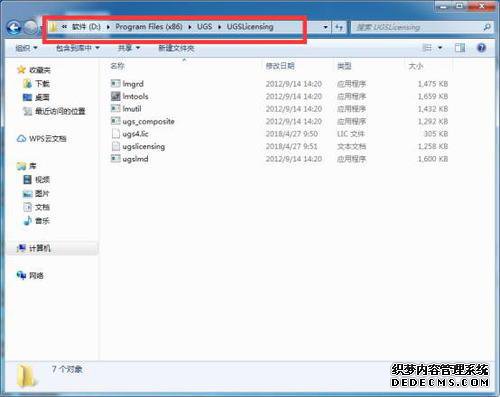The height and width of the screenshot is (397, 500).
Task: Open 桌面 in favorites
Action: 42,97
